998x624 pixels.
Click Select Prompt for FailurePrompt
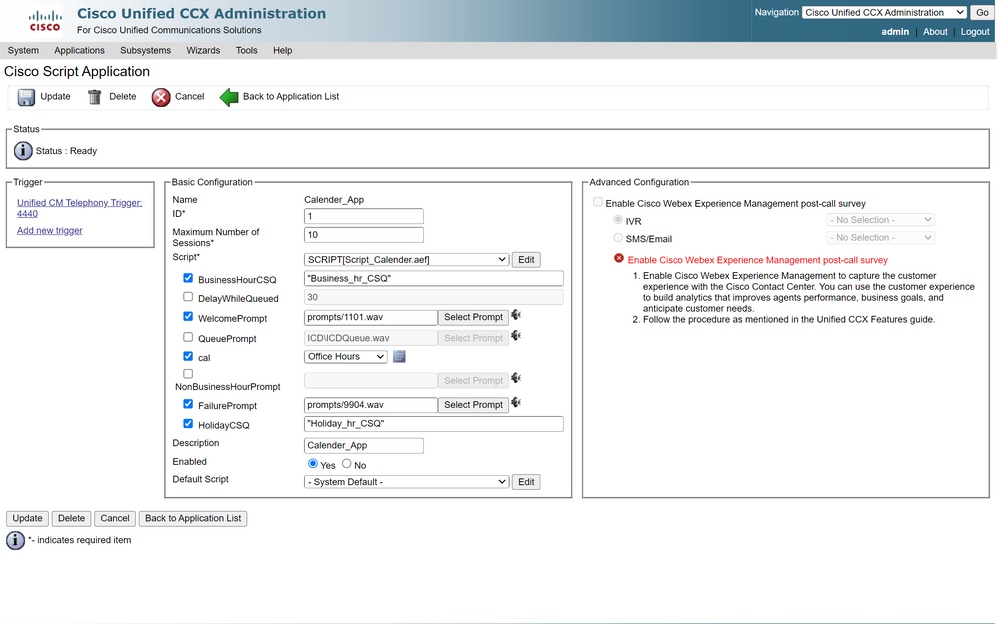point(473,405)
